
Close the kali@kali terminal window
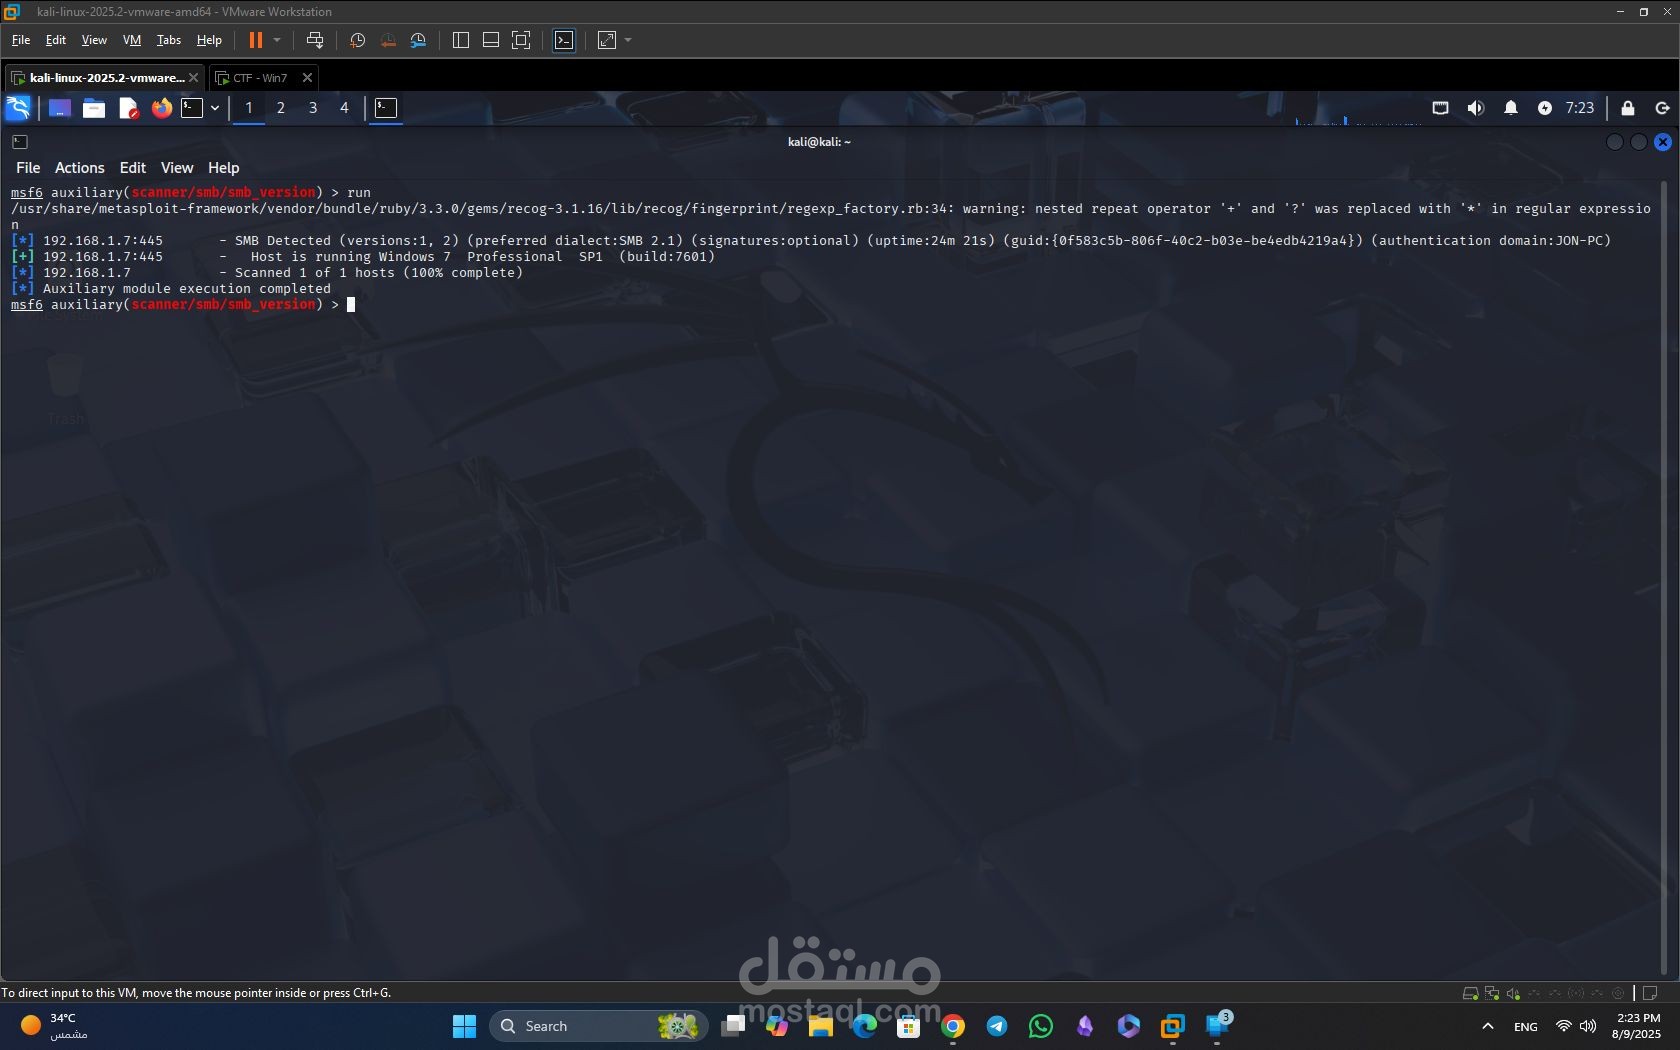pos(1663,142)
